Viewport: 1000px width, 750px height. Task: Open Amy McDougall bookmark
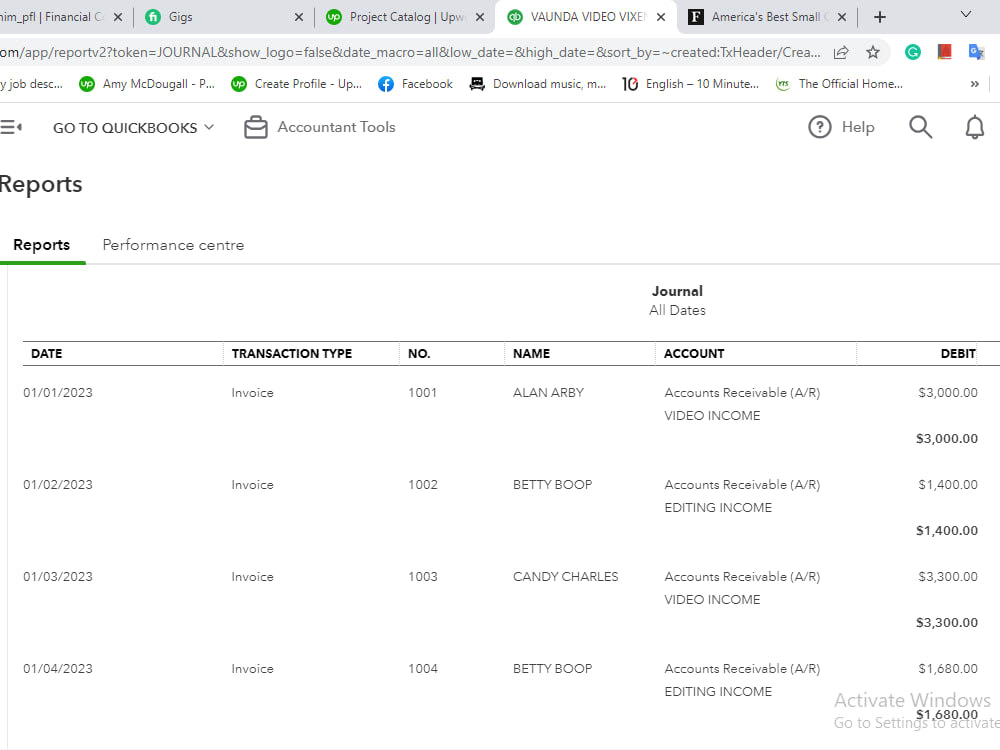(x=147, y=84)
